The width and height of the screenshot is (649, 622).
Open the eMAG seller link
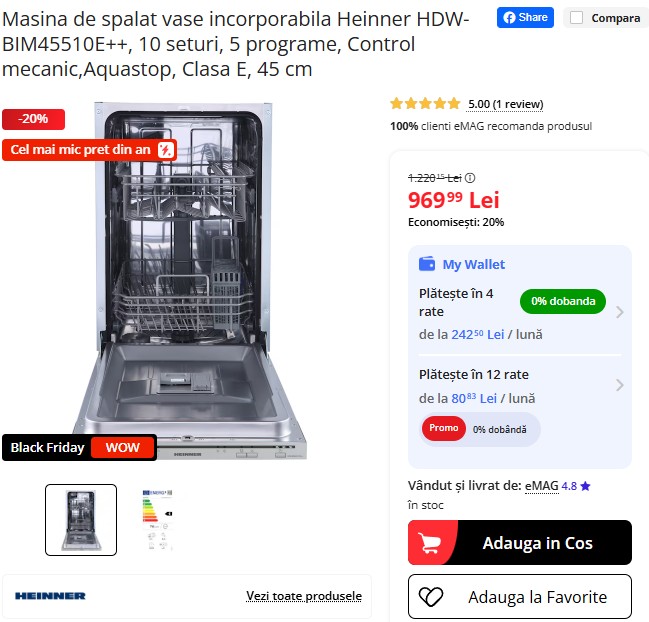[541, 486]
